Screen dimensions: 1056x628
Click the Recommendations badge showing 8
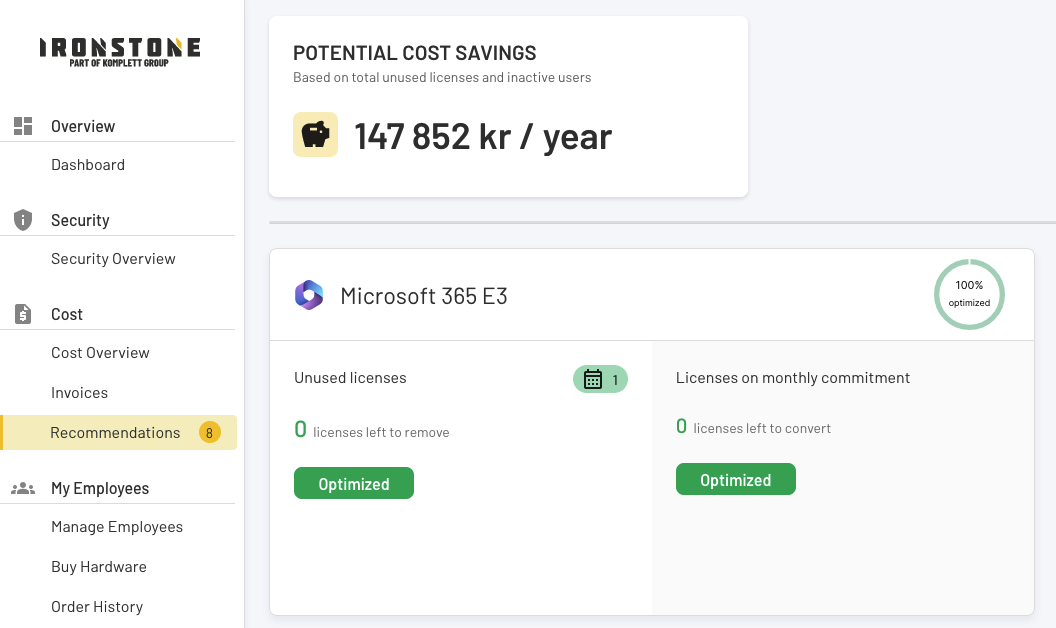209,433
